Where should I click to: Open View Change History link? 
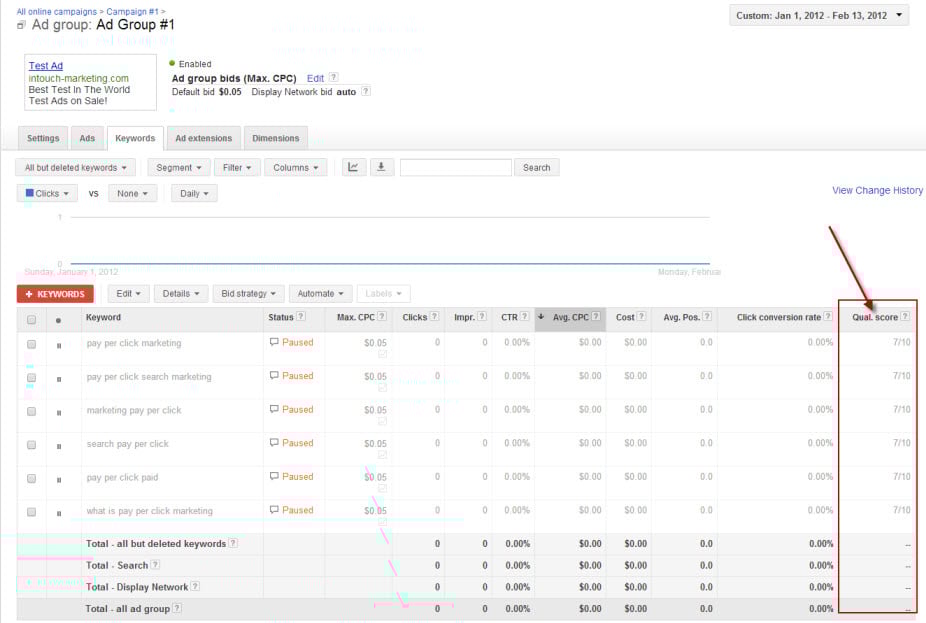pyautogui.click(x=877, y=190)
